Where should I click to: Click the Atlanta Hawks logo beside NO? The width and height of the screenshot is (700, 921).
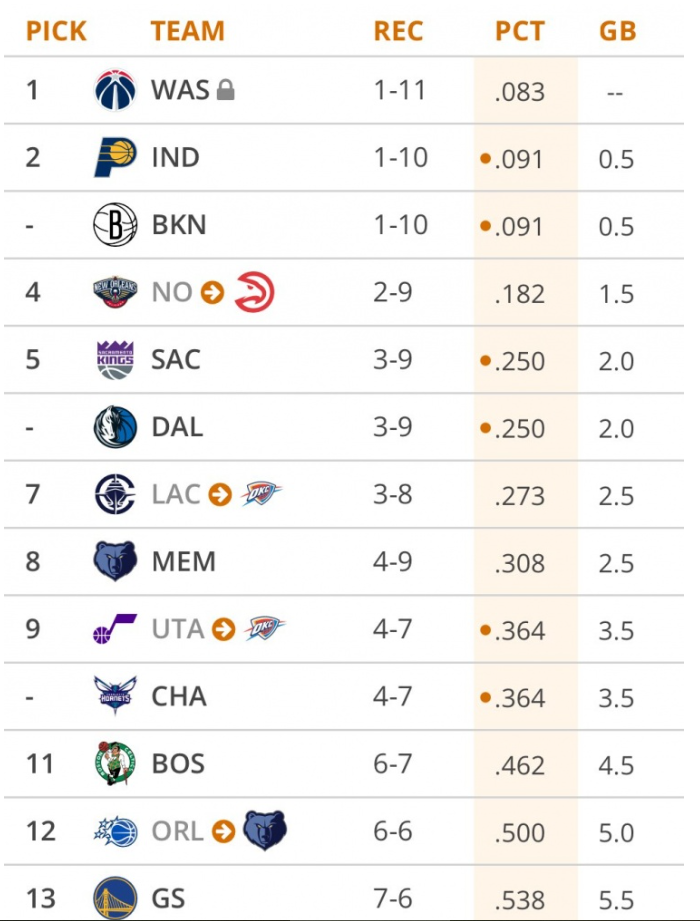coord(254,293)
